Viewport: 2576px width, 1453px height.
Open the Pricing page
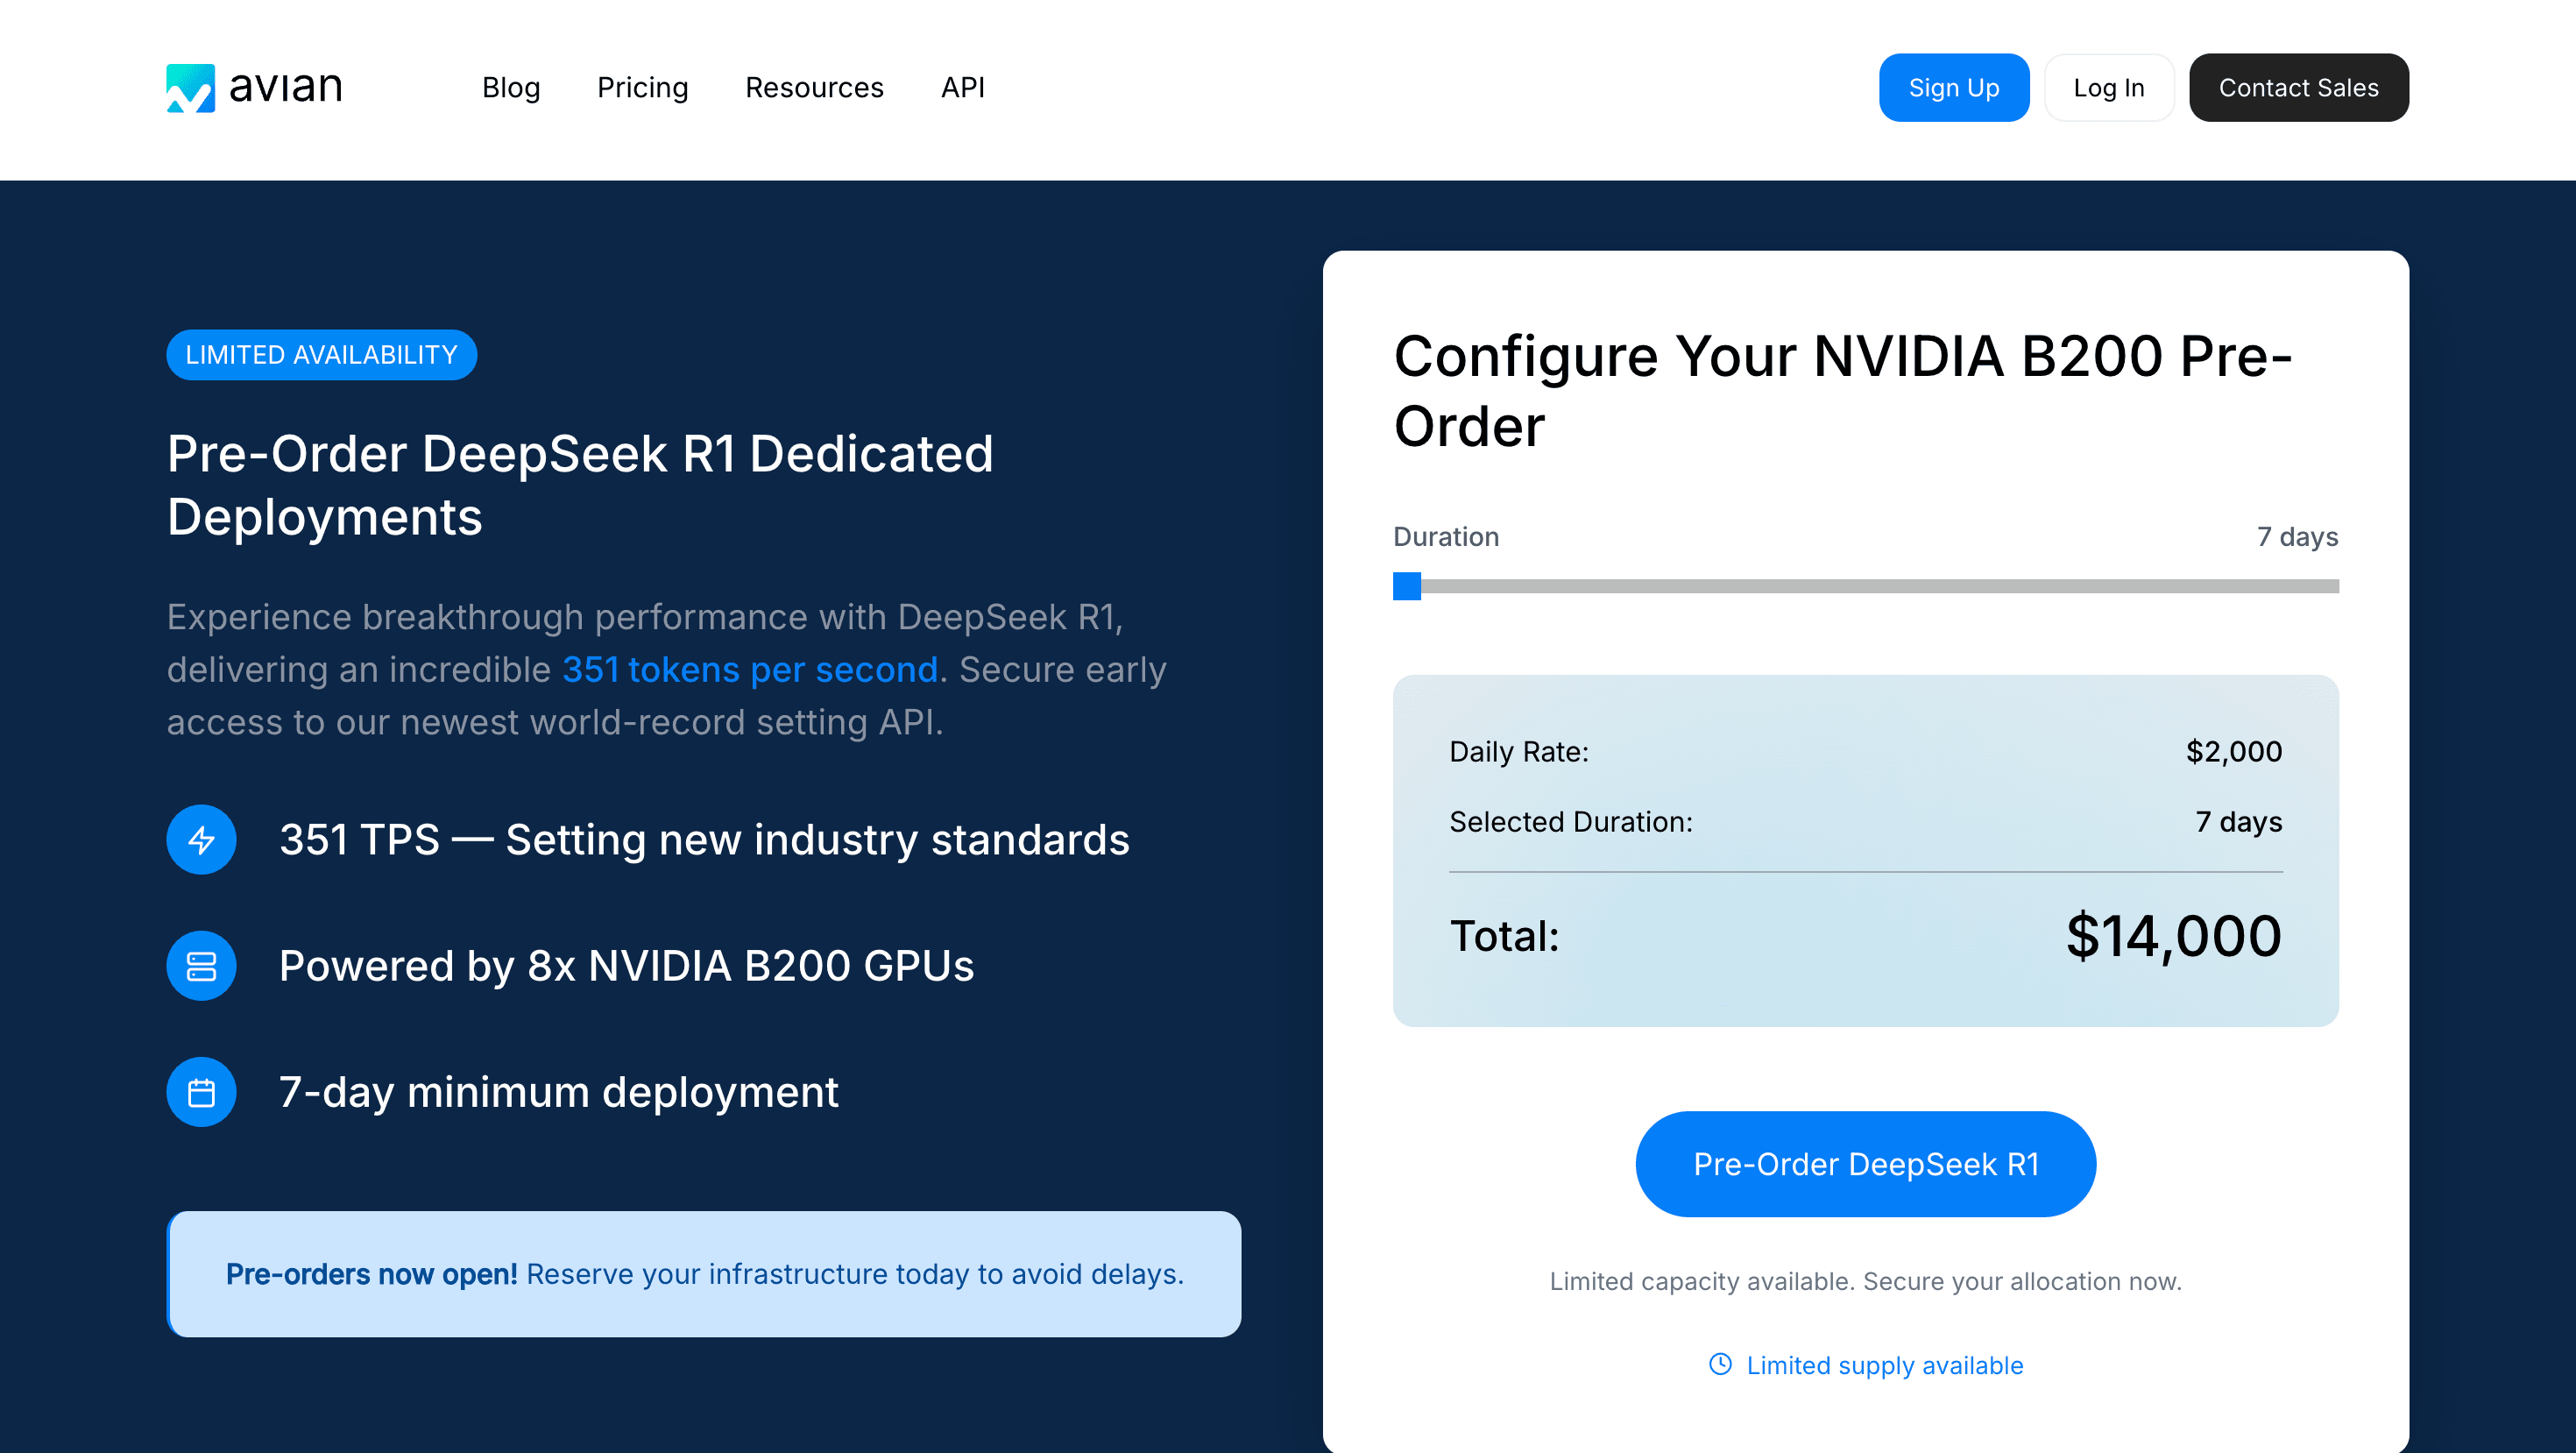click(642, 88)
